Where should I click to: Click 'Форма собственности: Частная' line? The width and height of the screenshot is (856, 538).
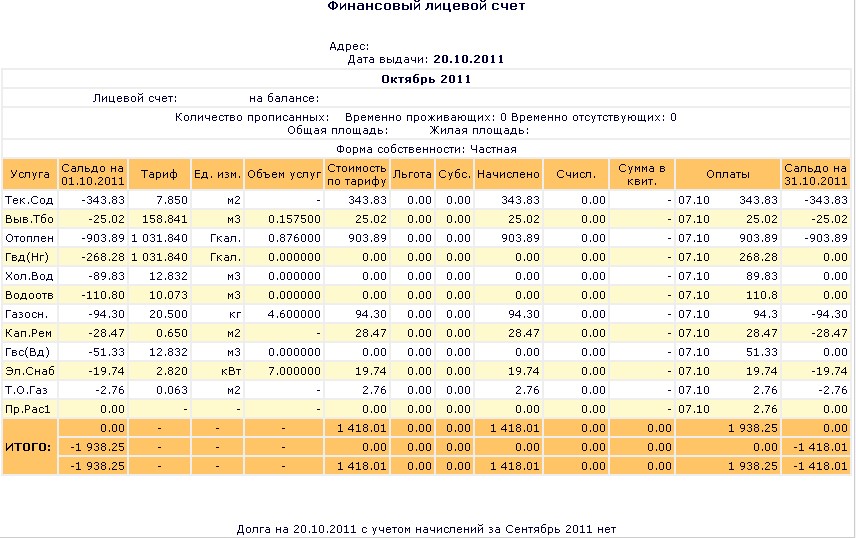coord(426,149)
